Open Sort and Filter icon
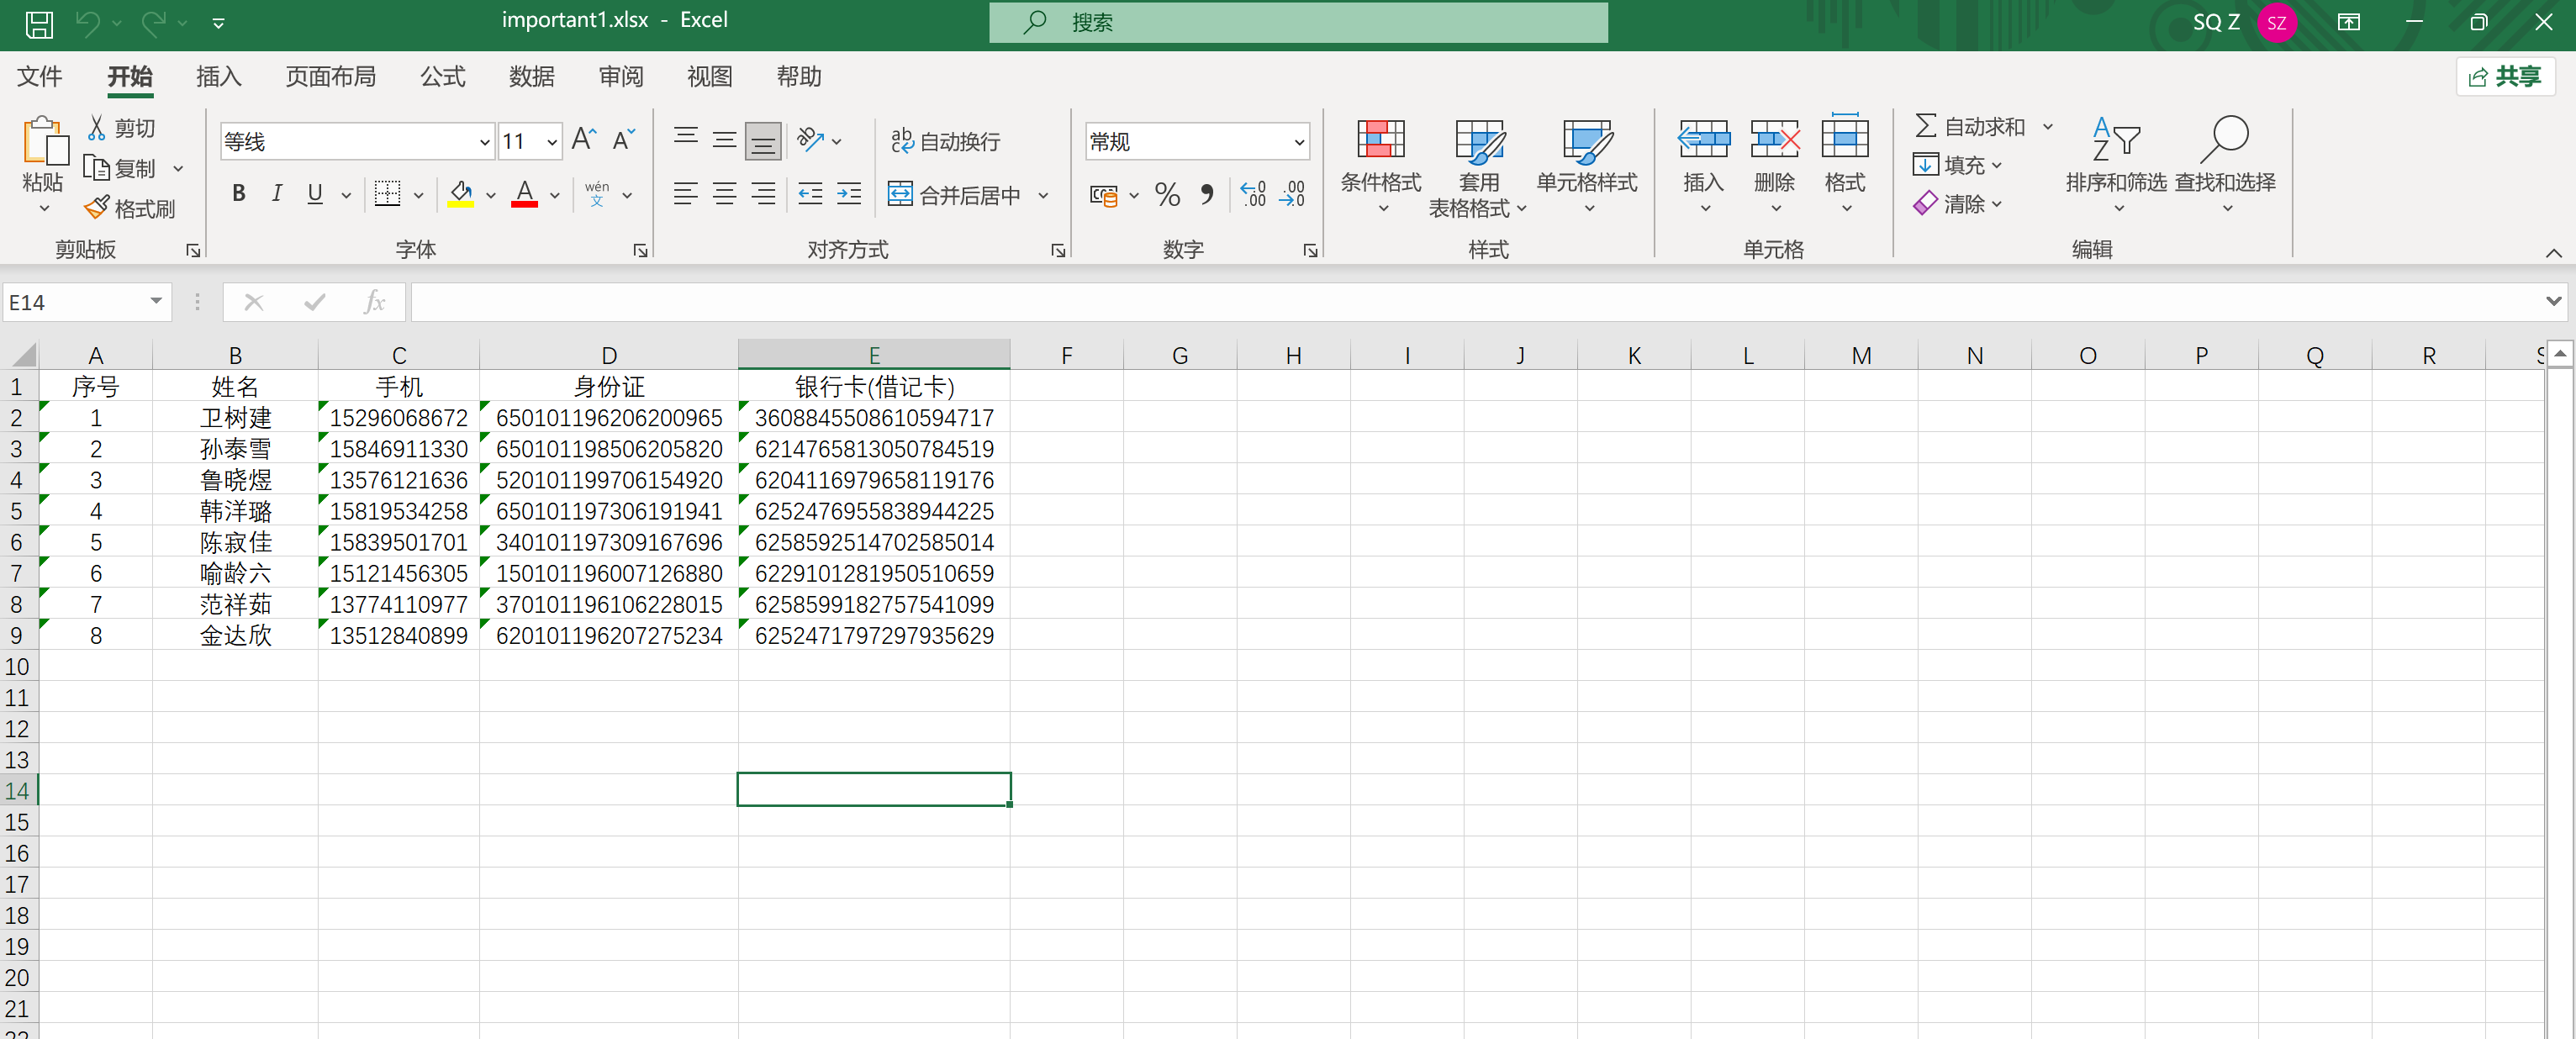2576x1039 pixels. 2115,140
